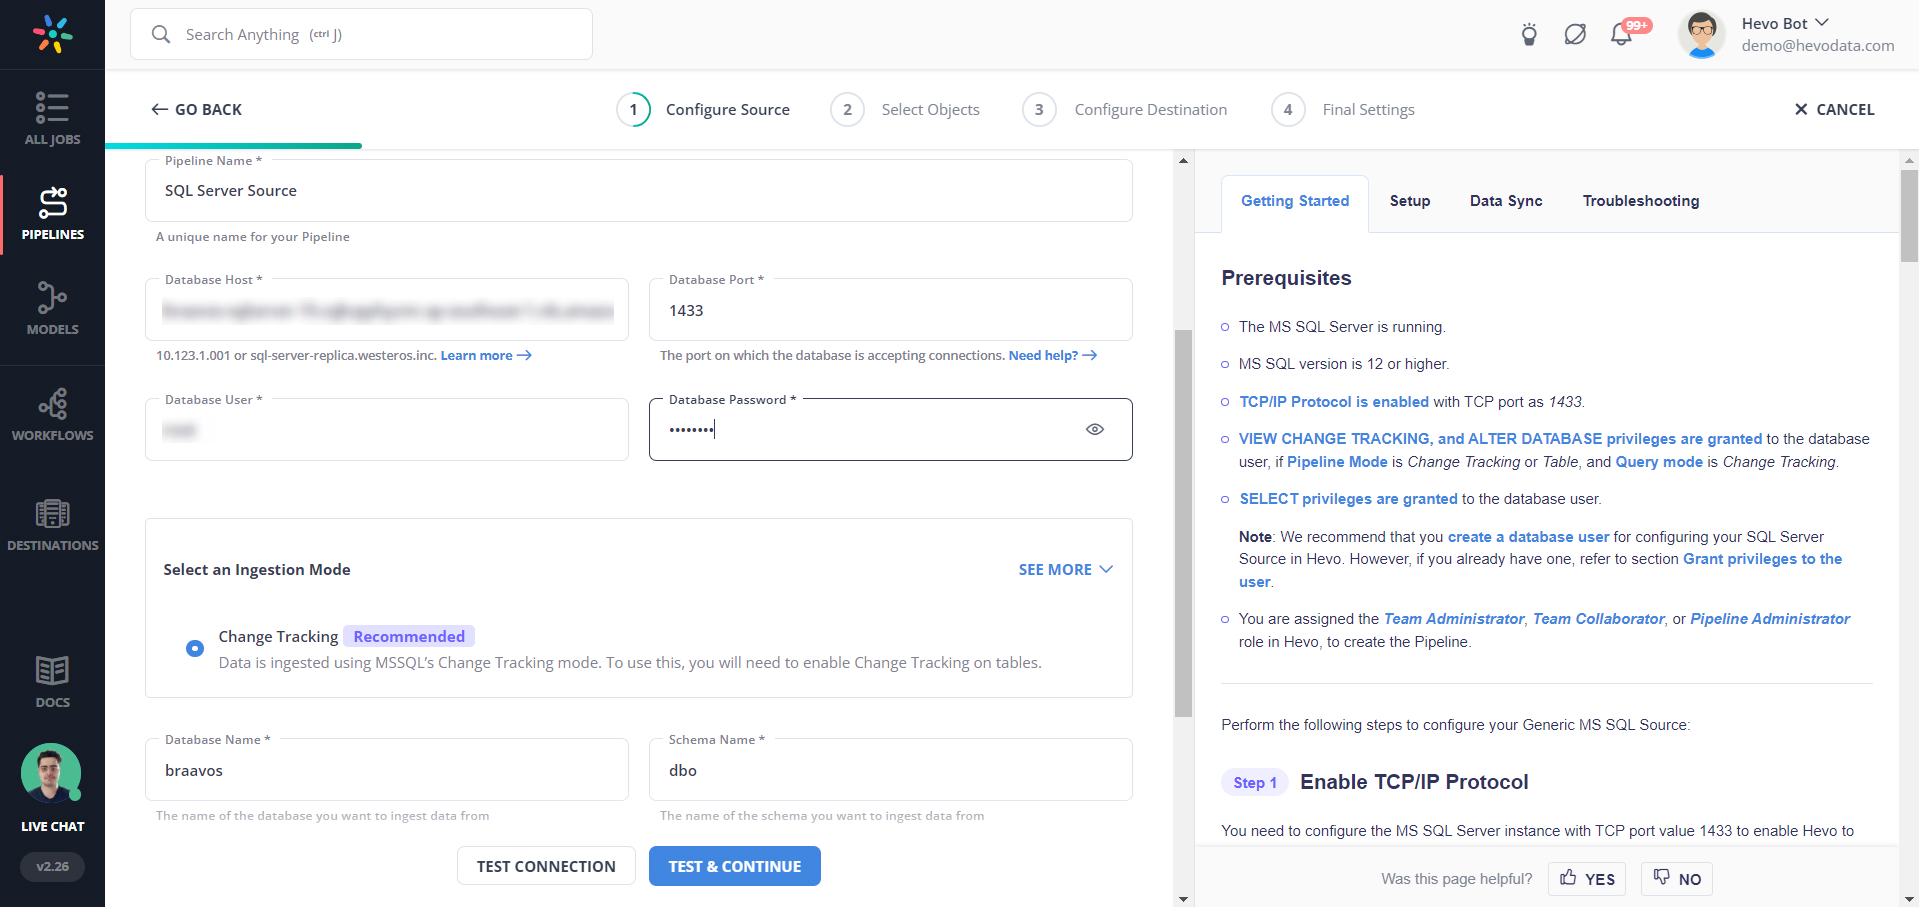The height and width of the screenshot is (907, 1919).
Task: Click form scrollbar up arrow
Action: (1183, 160)
